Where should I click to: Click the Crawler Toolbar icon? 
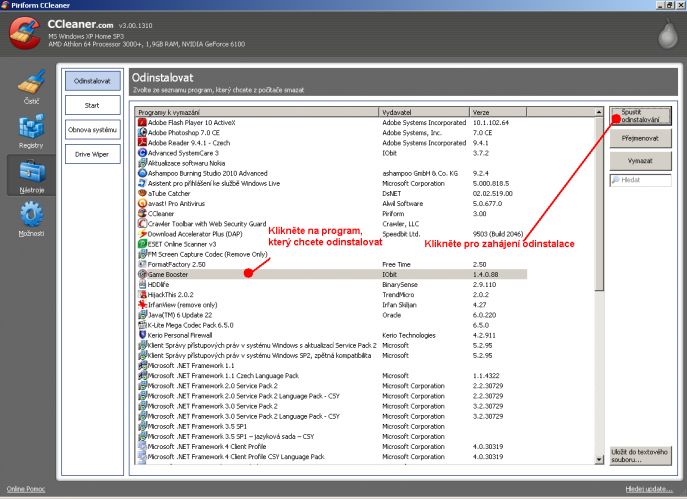(x=142, y=223)
